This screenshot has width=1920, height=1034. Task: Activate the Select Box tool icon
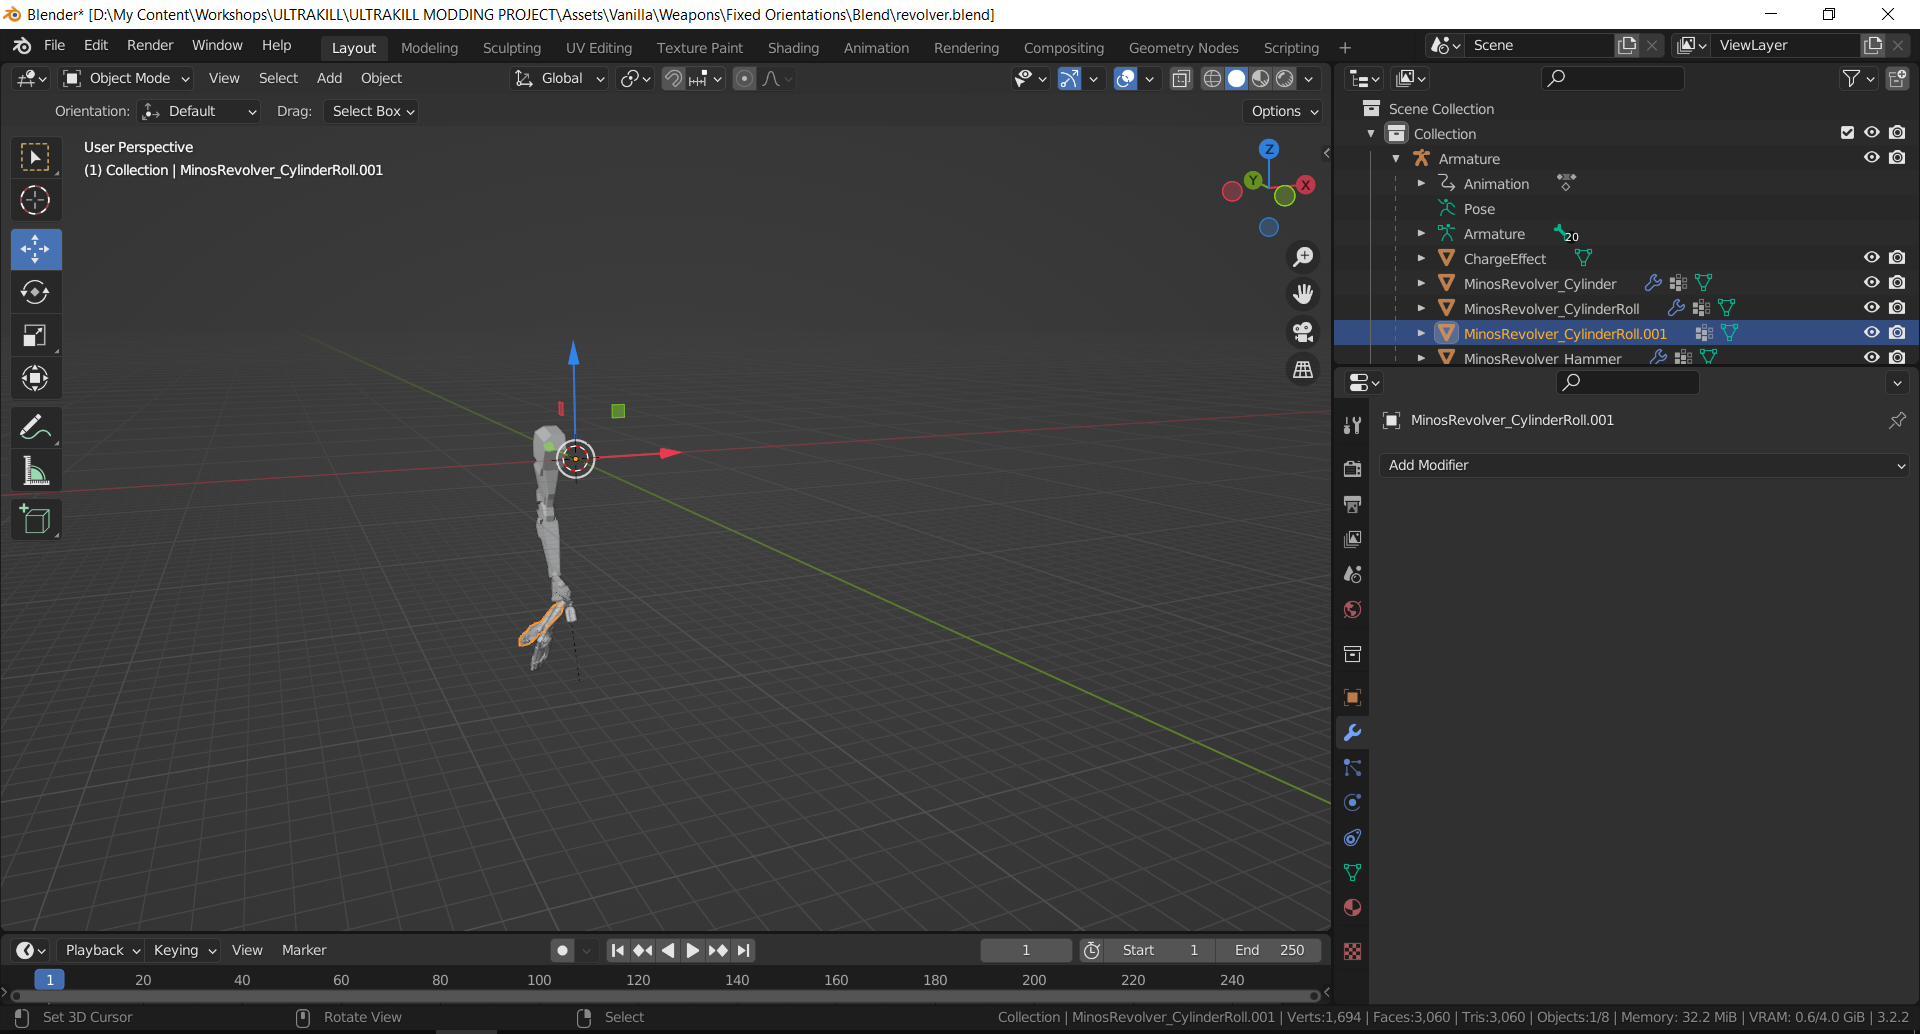[x=35, y=158]
